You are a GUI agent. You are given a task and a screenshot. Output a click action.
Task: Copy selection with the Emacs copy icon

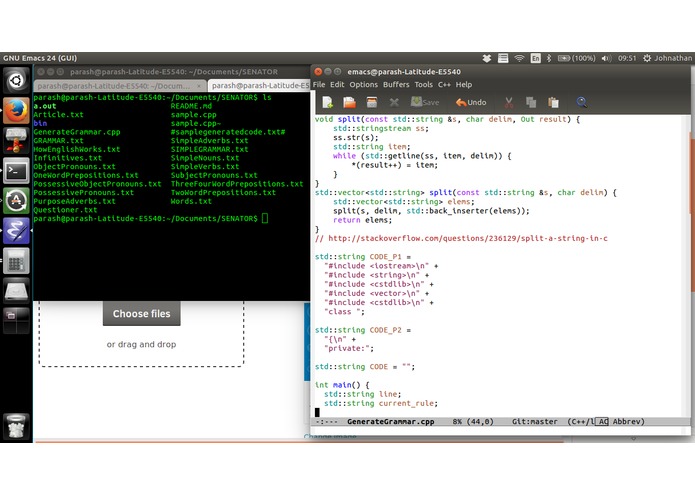(531, 102)
